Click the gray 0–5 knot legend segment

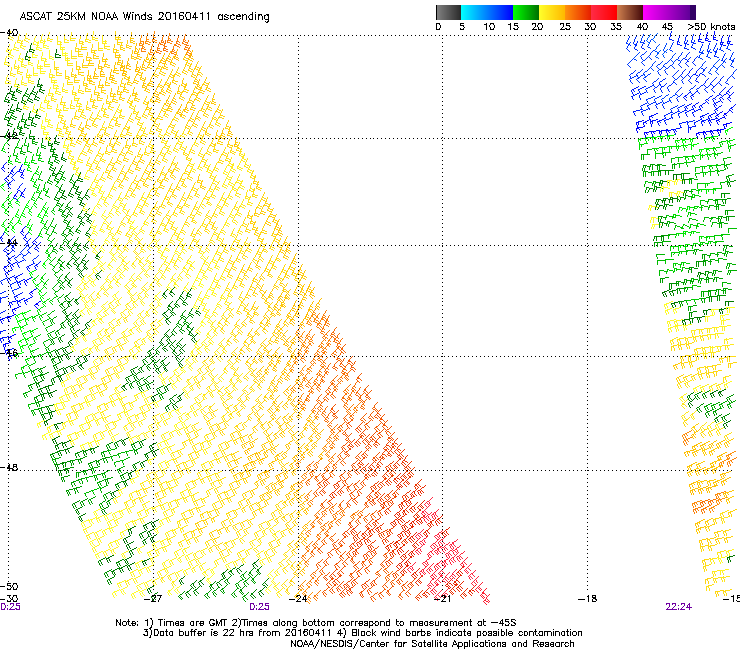[448, 12]
